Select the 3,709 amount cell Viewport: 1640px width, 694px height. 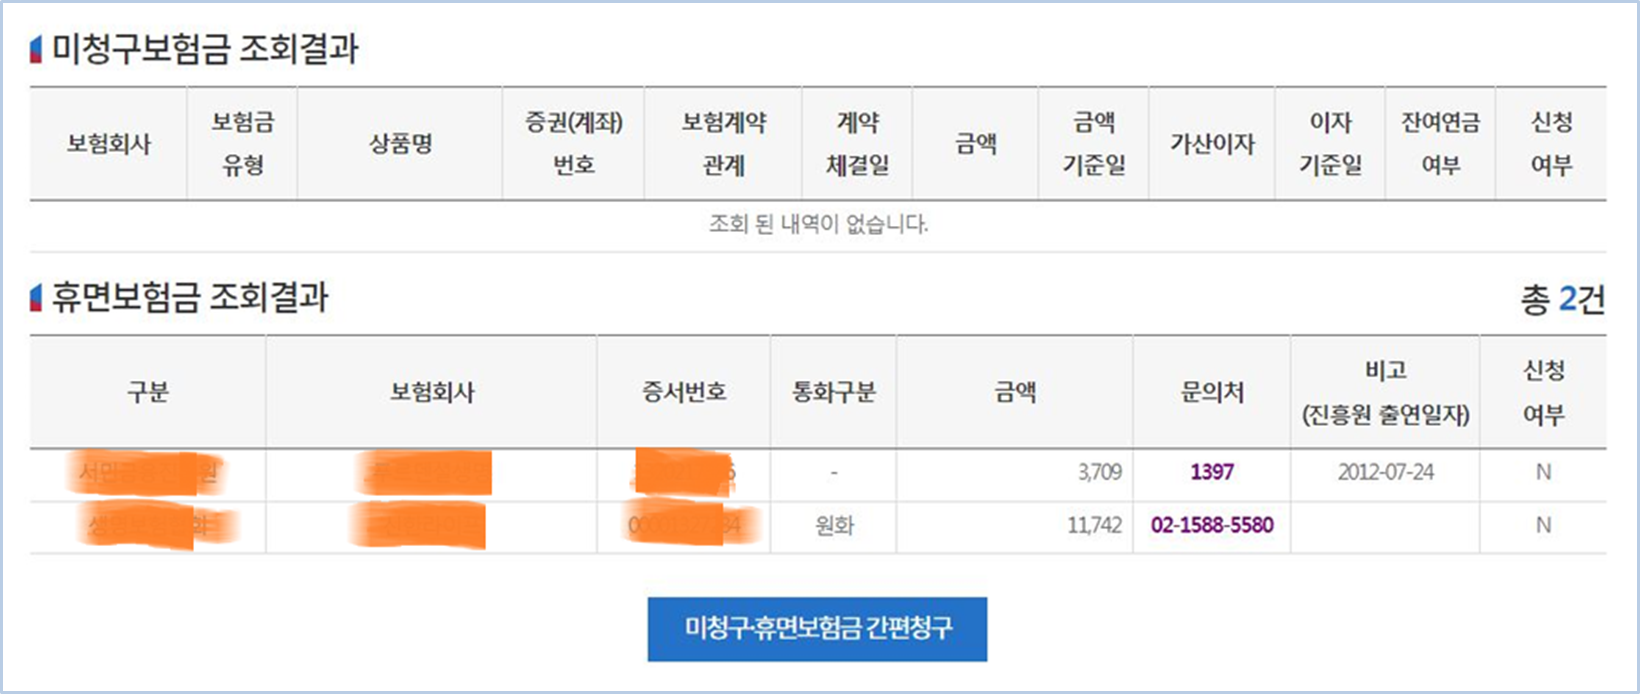click(x=1103, y=472)
